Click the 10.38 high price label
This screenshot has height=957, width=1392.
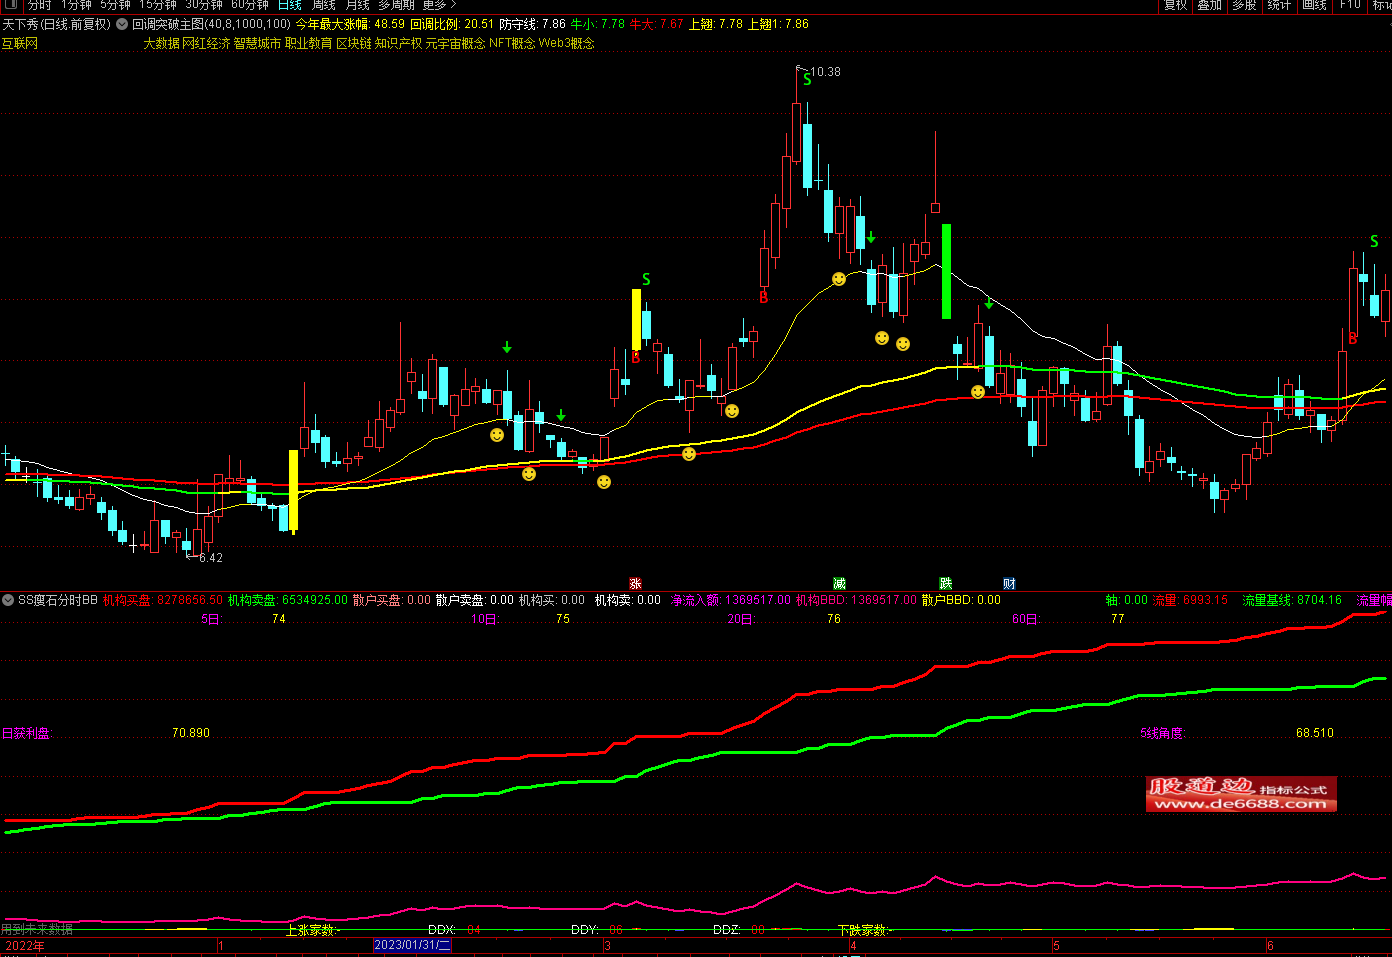825,72
